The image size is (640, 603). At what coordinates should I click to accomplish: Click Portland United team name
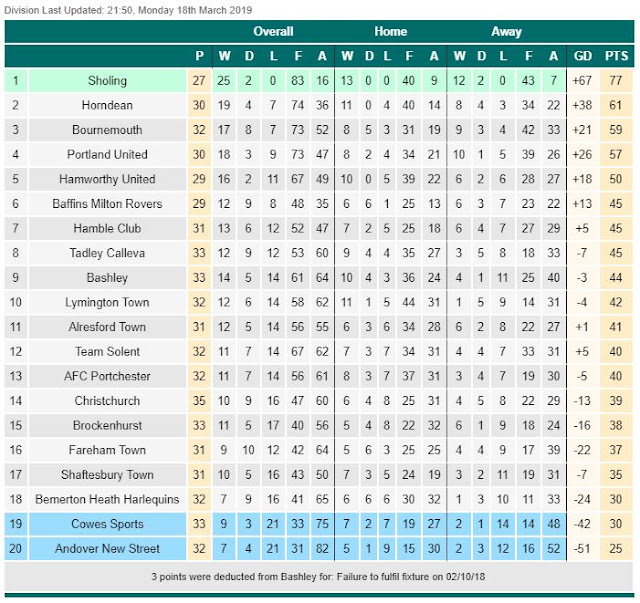(107, 154)
